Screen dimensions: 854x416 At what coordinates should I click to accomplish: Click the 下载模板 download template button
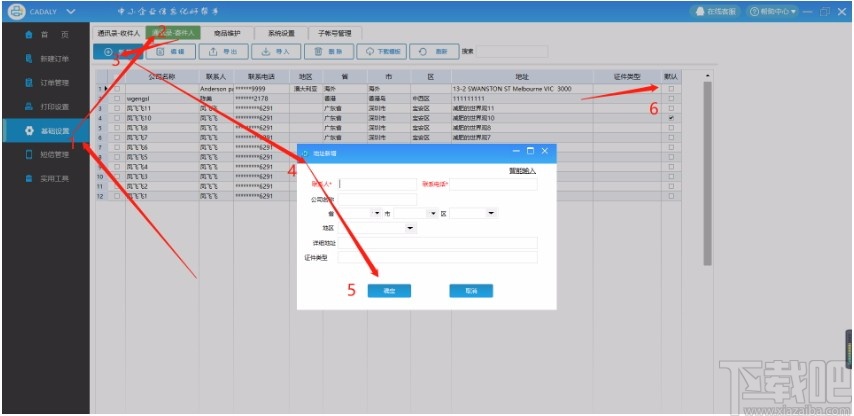click(x=381, y=52)
